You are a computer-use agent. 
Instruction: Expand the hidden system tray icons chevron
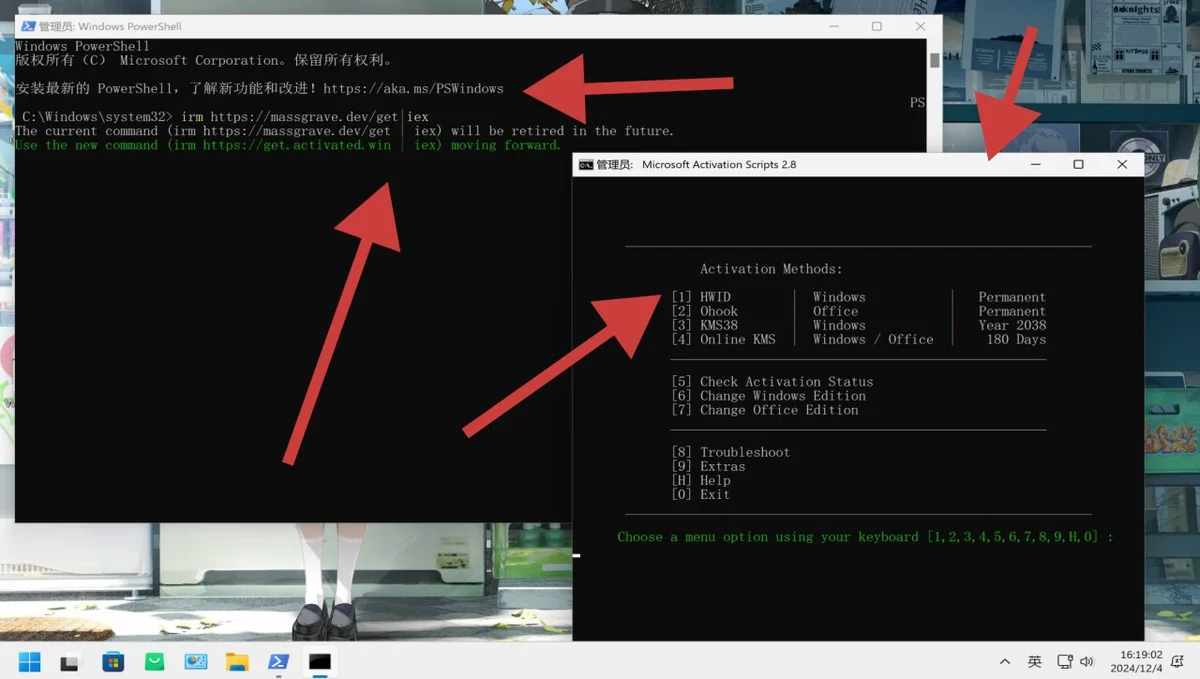(1004, 662)
